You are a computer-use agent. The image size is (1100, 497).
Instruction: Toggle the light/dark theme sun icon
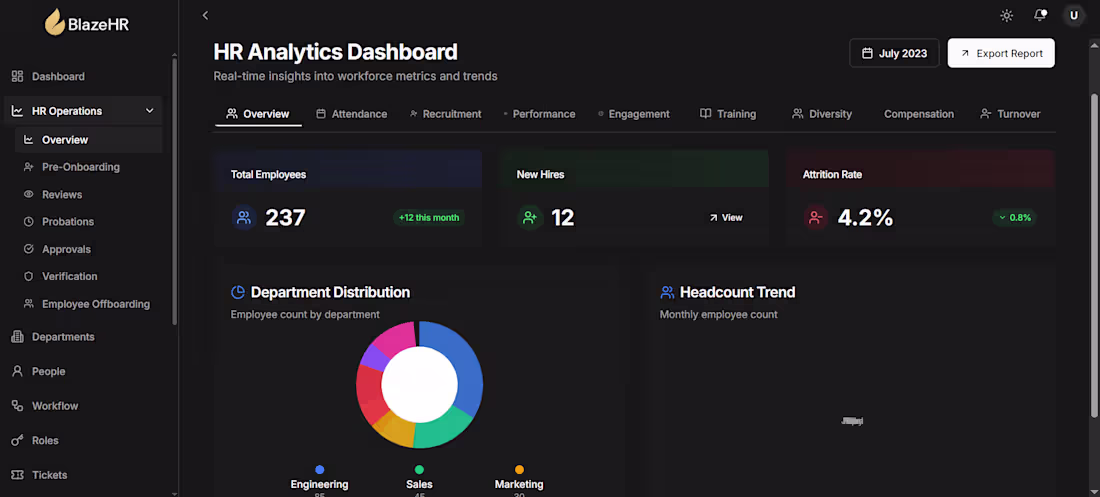tap(1007, 15)
